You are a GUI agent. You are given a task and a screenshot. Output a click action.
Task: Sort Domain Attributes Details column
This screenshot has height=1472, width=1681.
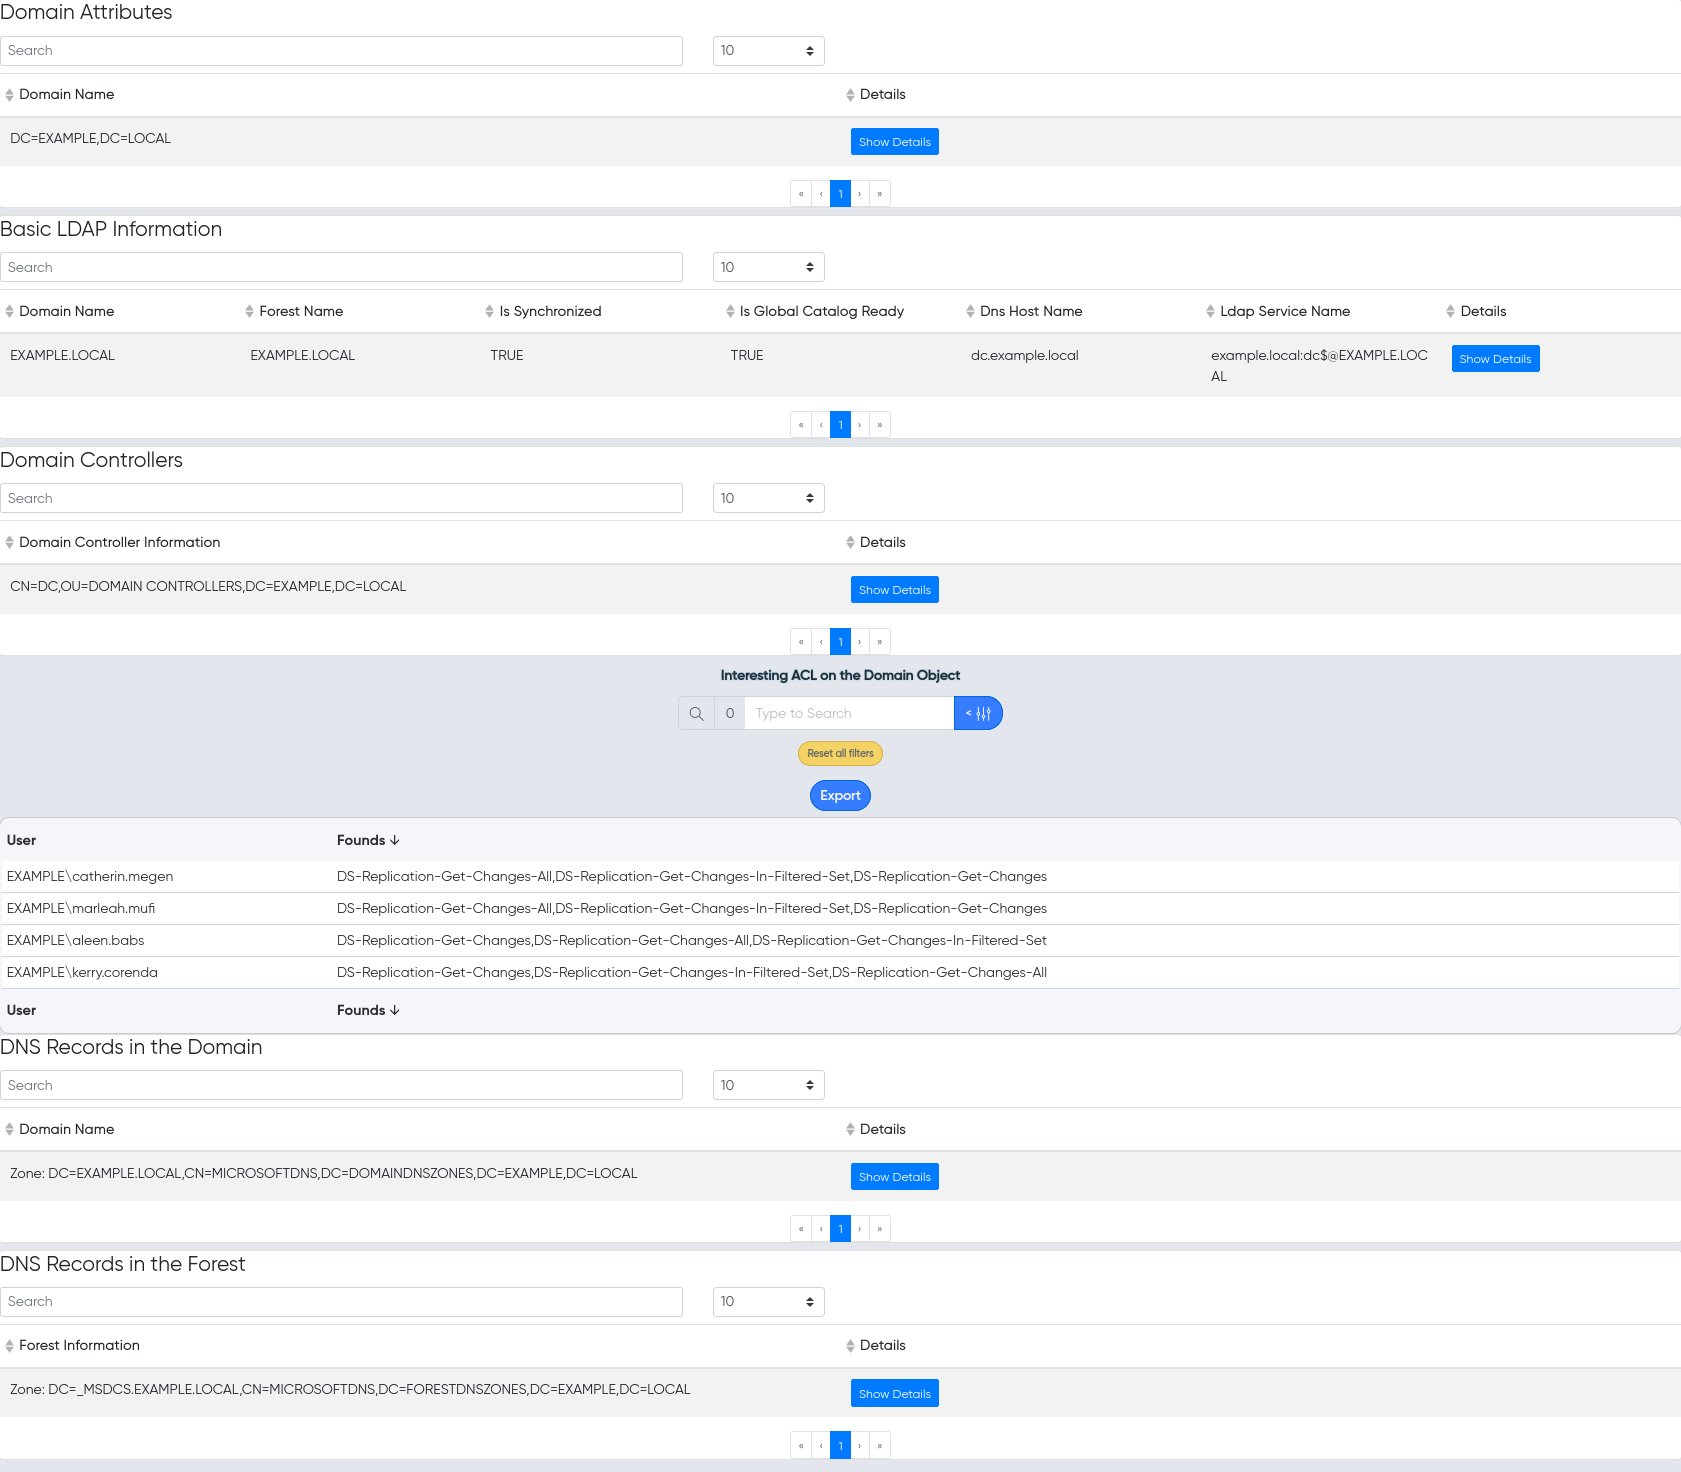click(876, 95)
